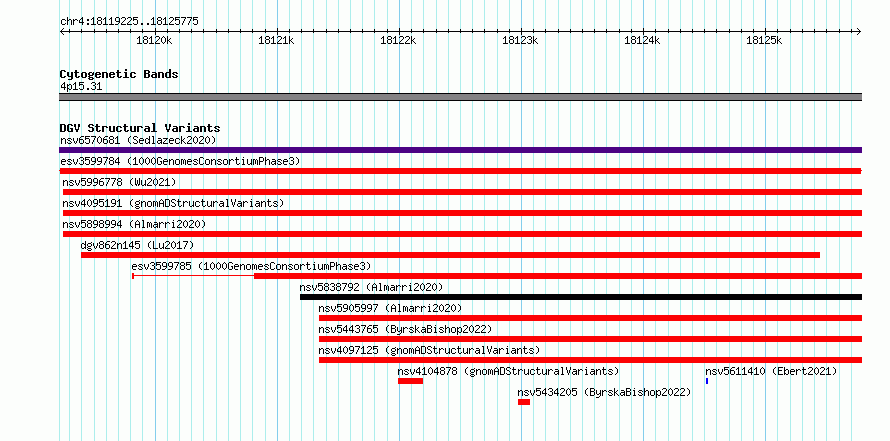Select the red bar under nsv5443765

click(590, 339)
